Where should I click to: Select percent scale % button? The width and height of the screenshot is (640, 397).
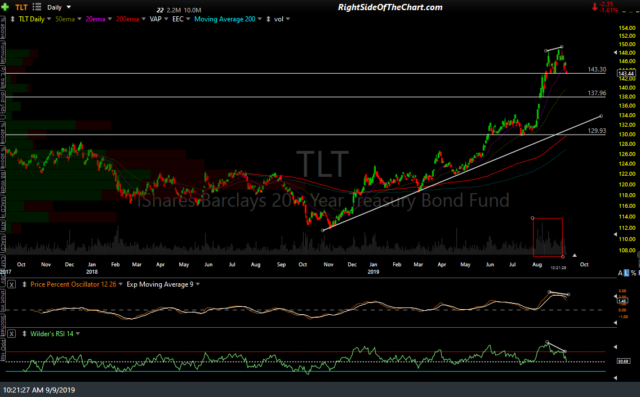[x=633, y=273]
